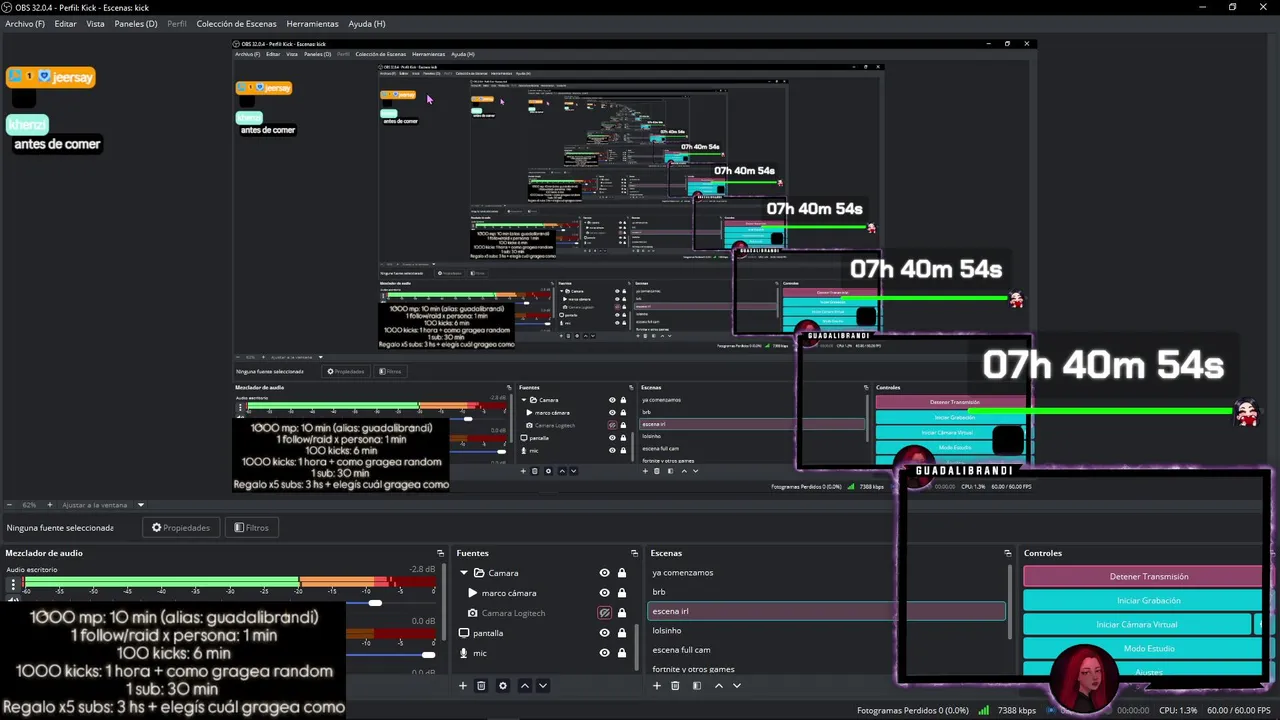
Task: Collapse the Camara group arrow
Action: tap(464, 573)
